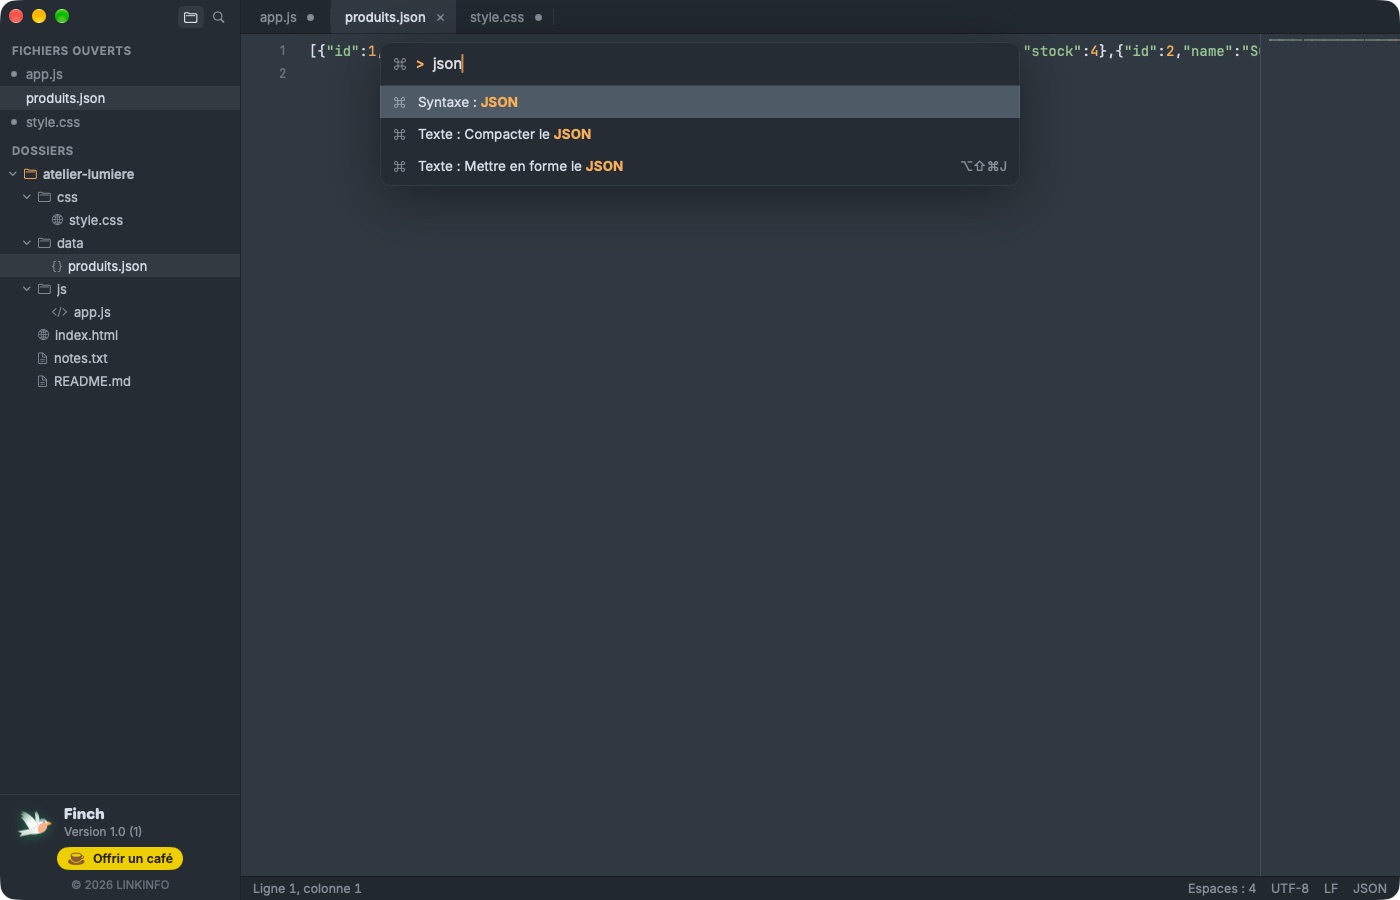Close the produits.json tab
This screenshot has width=1400, height=900.
click(440, 18)
